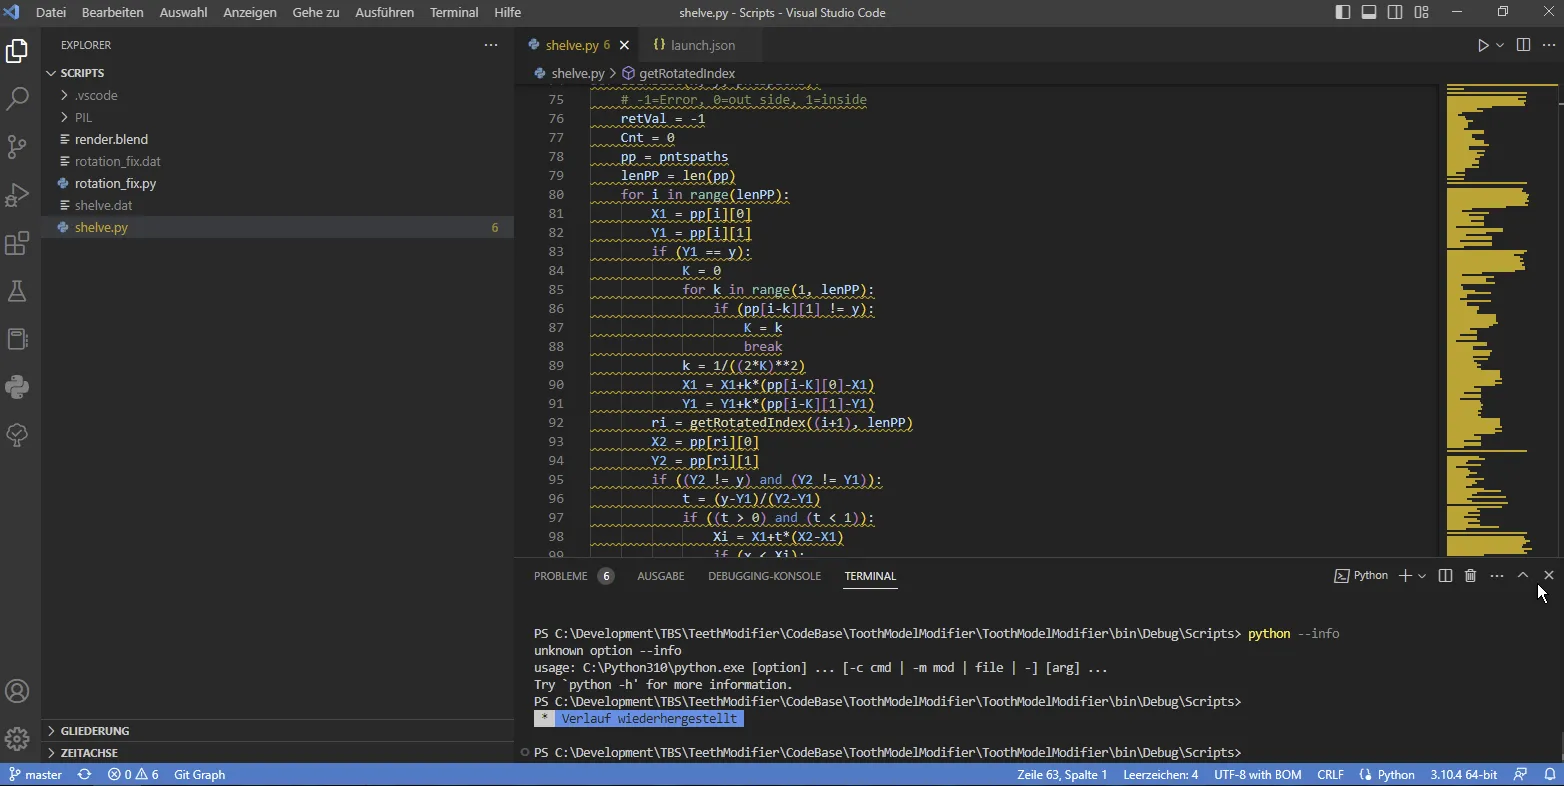The height and width of the screenshot is (786, 1564).
Task: Open the Datei menu
Action: (x=51, y=12)
